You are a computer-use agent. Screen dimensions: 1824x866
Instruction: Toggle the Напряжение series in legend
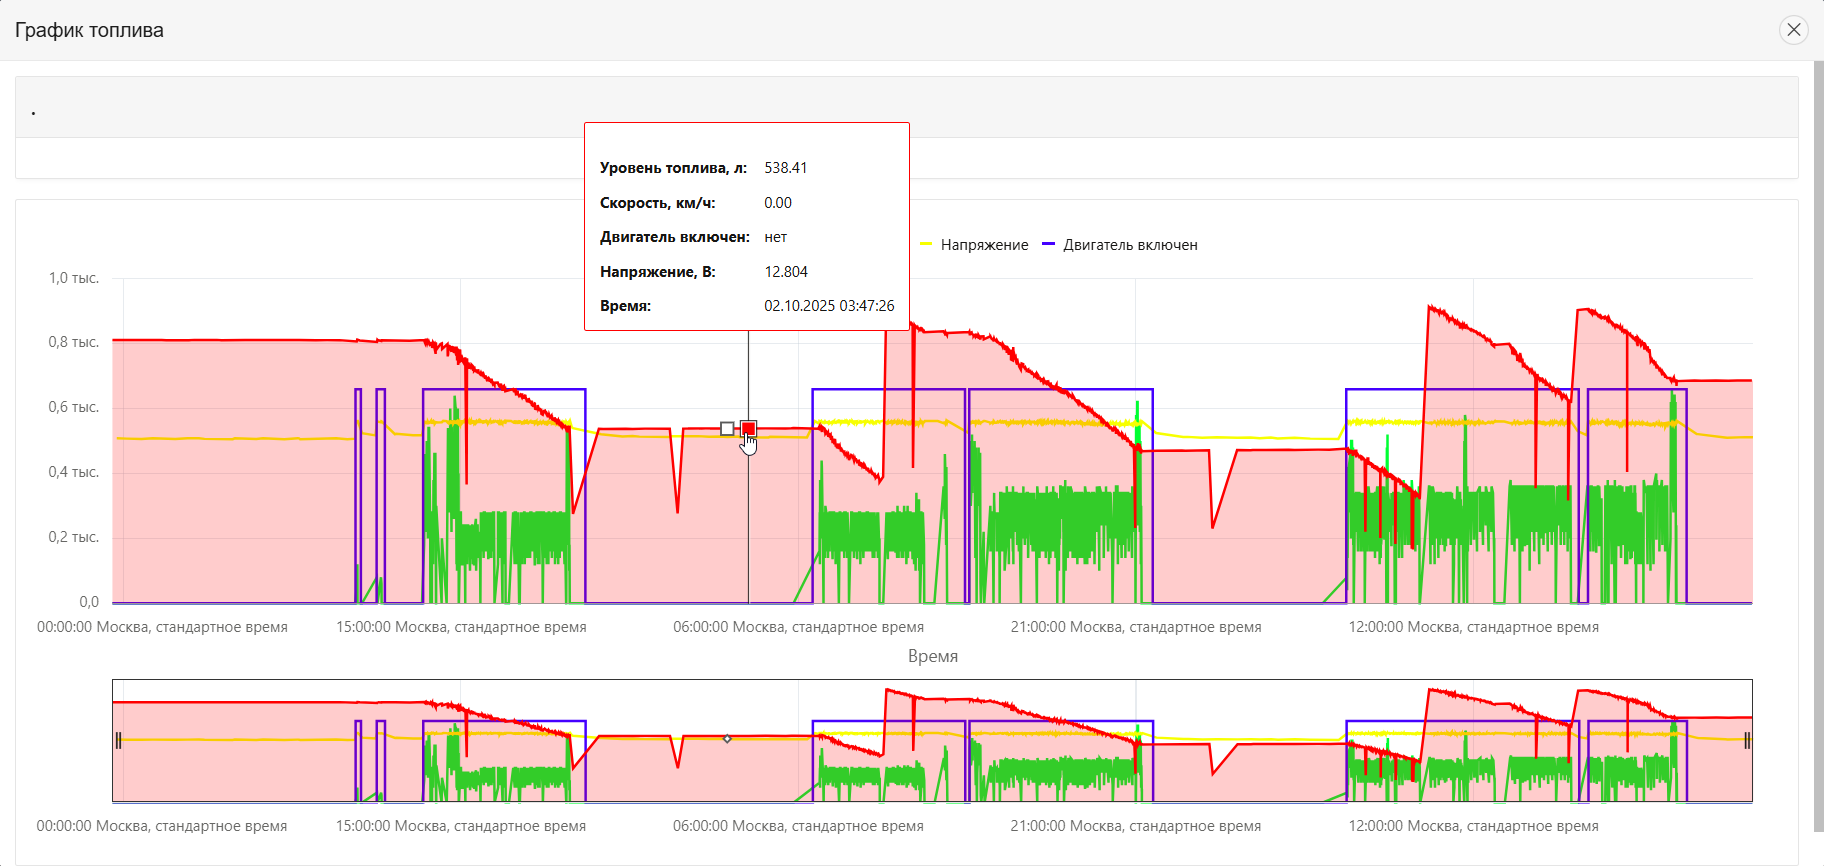coord(984,245)
